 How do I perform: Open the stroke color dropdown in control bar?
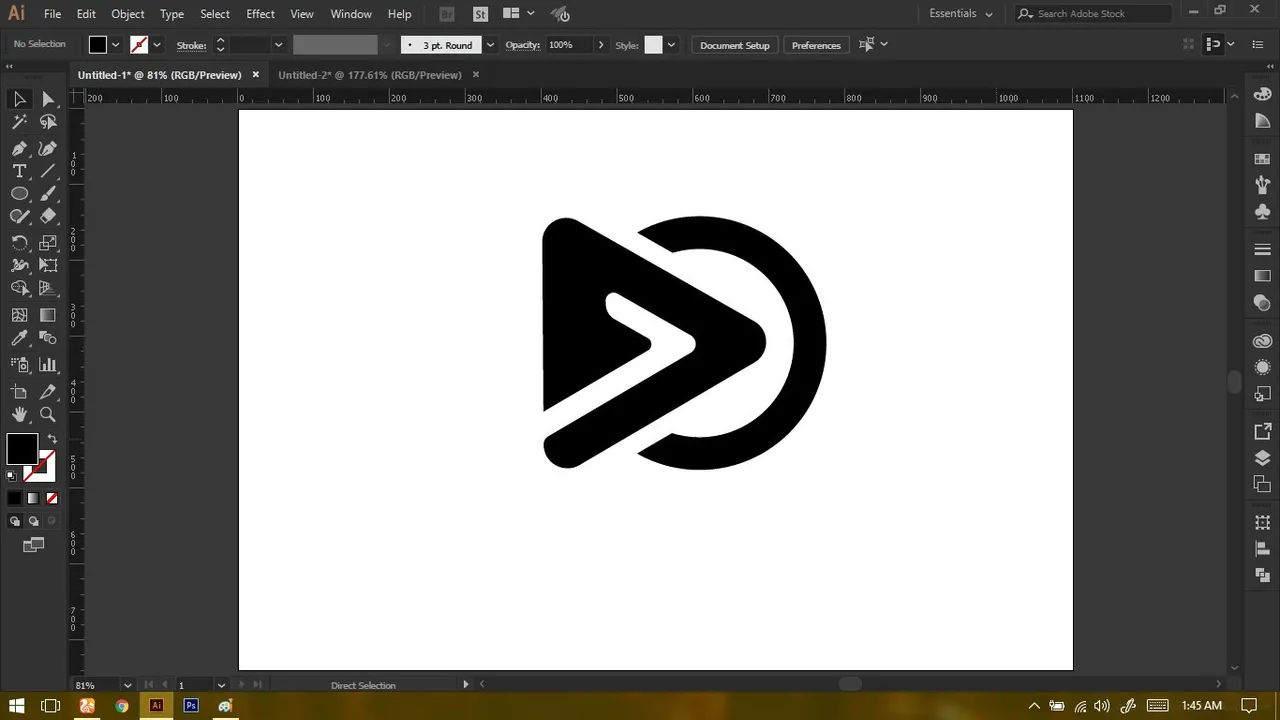[157, 45]
